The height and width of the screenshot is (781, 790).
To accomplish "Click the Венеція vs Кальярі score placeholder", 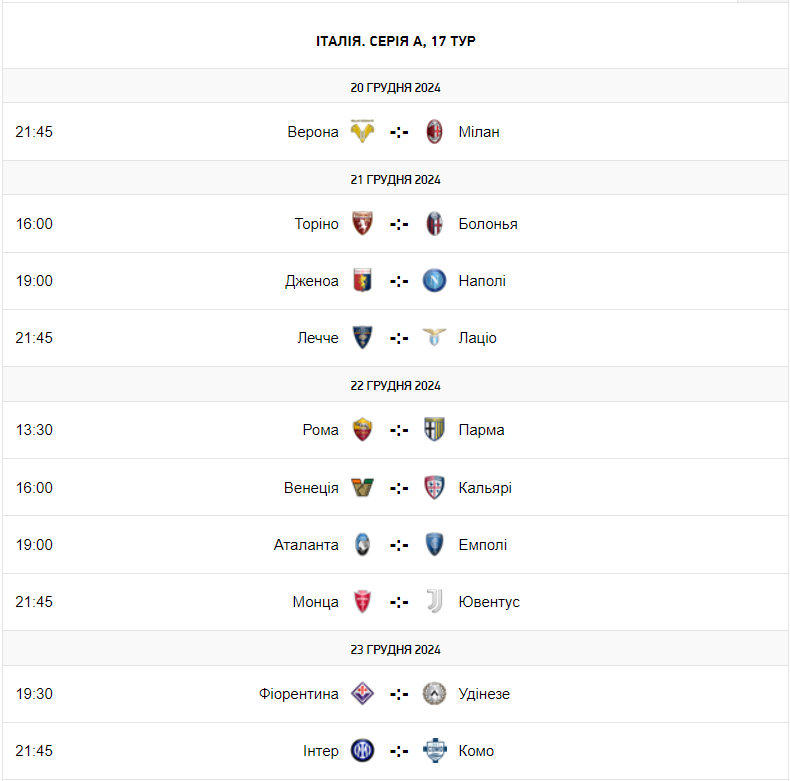I will click(x=399, y=488).
